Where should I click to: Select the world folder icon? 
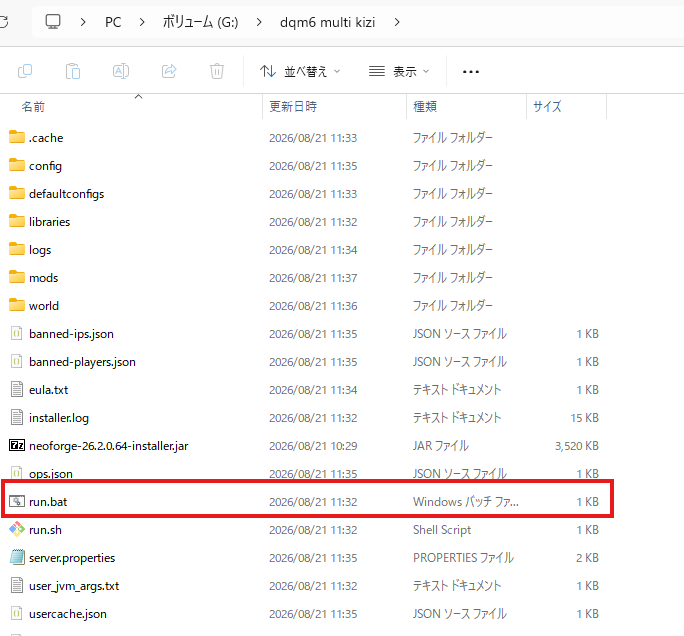[17, 305]
